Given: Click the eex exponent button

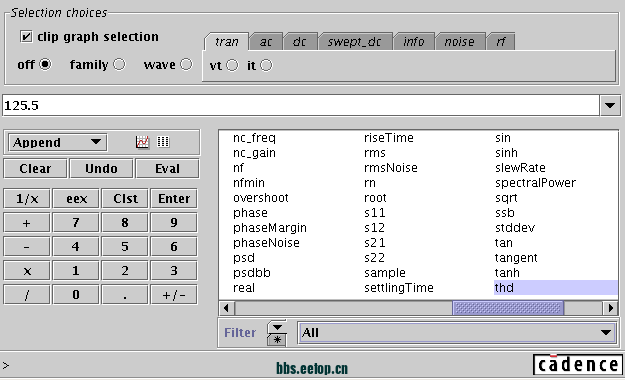Looking at the screenshot, I should click(76, 199).
